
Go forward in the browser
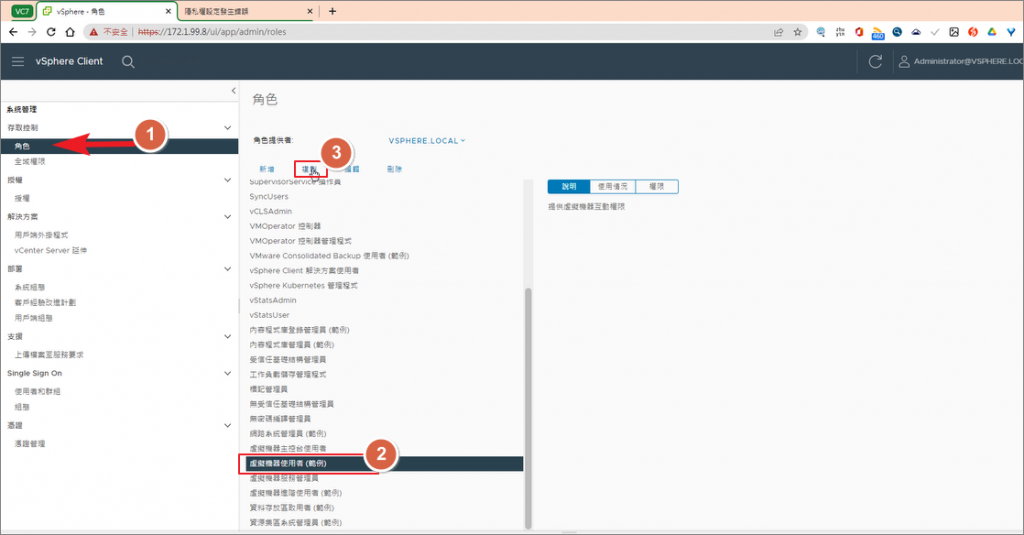point(32,31)
